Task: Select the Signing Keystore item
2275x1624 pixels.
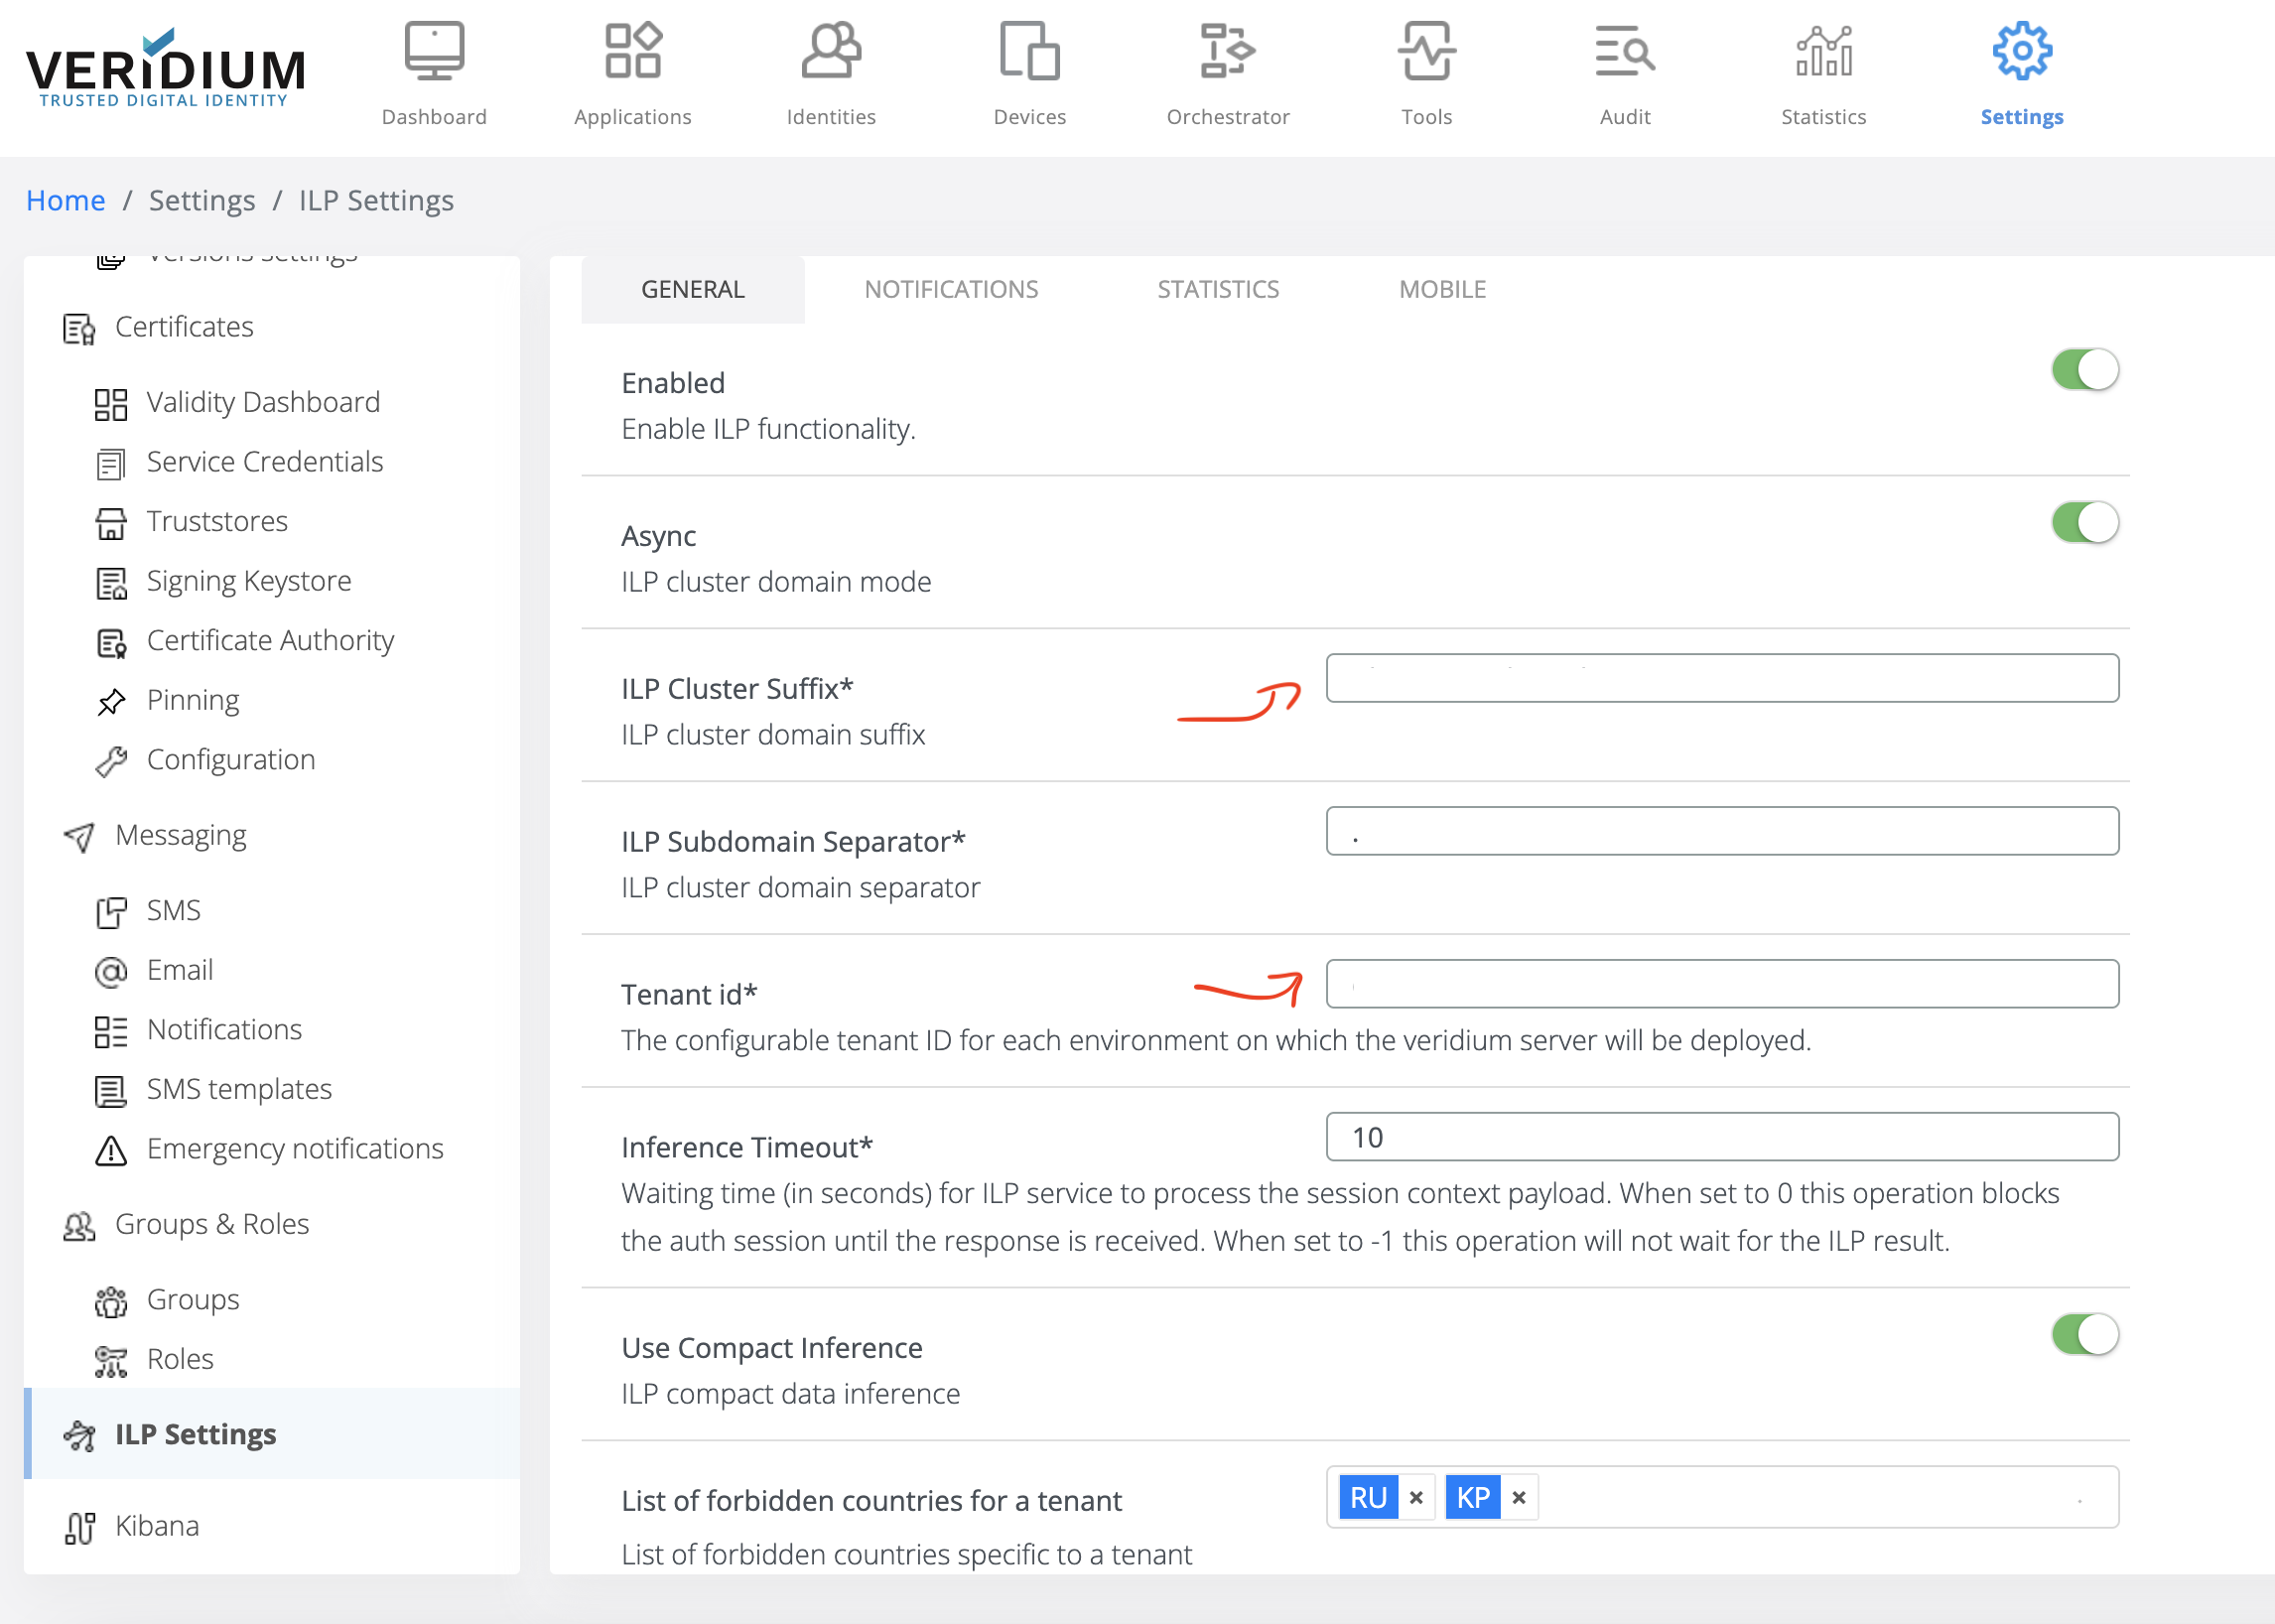Action: click(249, 580)
